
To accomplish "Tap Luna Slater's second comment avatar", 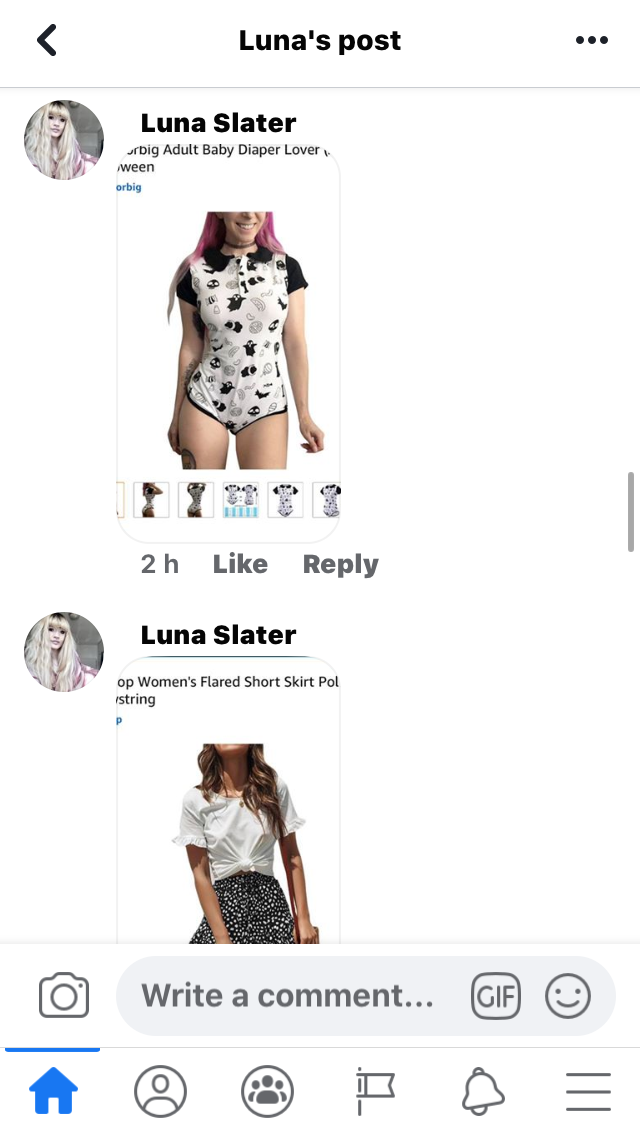I will (64, 652).
